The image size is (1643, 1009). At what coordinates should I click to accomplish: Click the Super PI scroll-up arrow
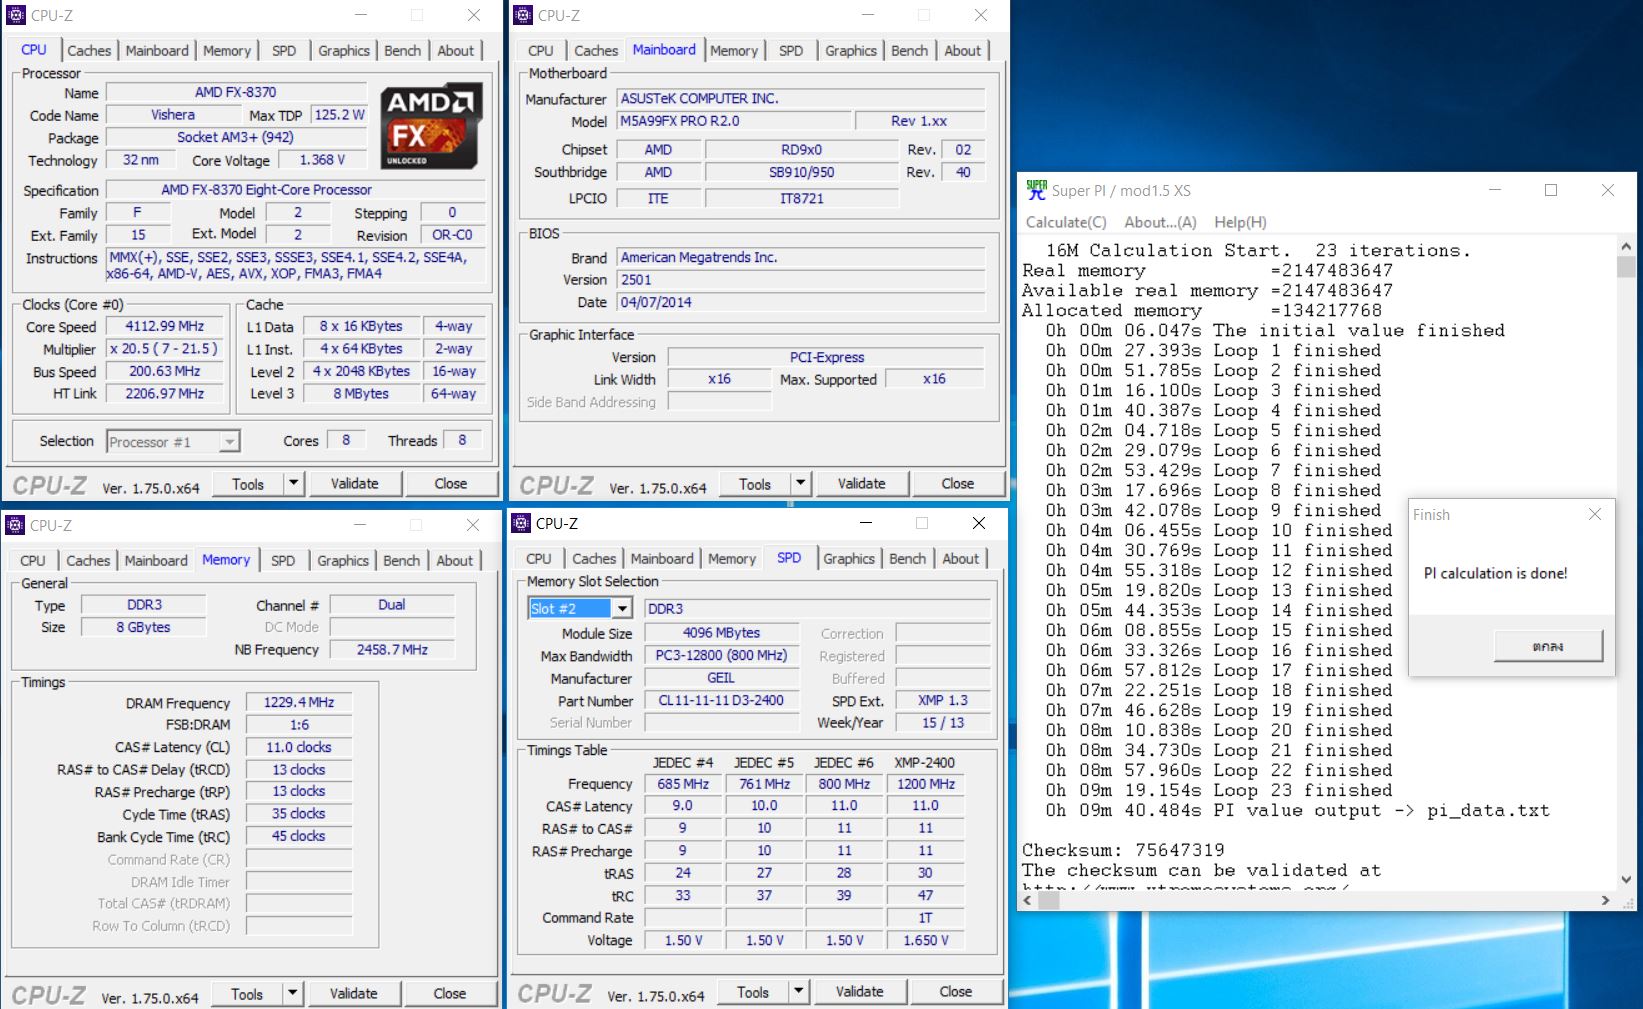click(1626, 246)
